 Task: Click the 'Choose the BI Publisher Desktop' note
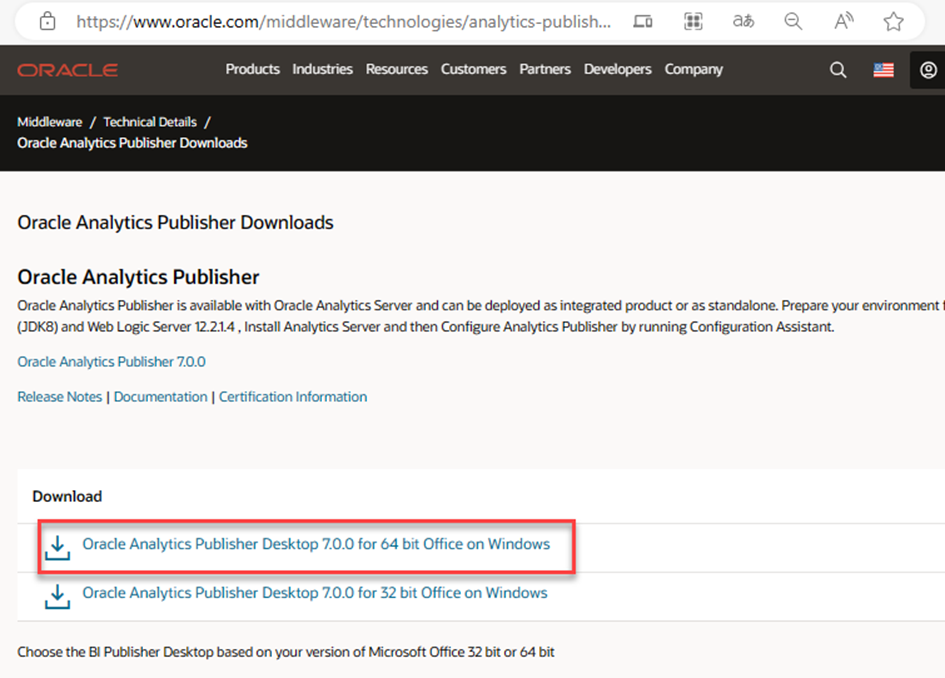click(286, 652)
